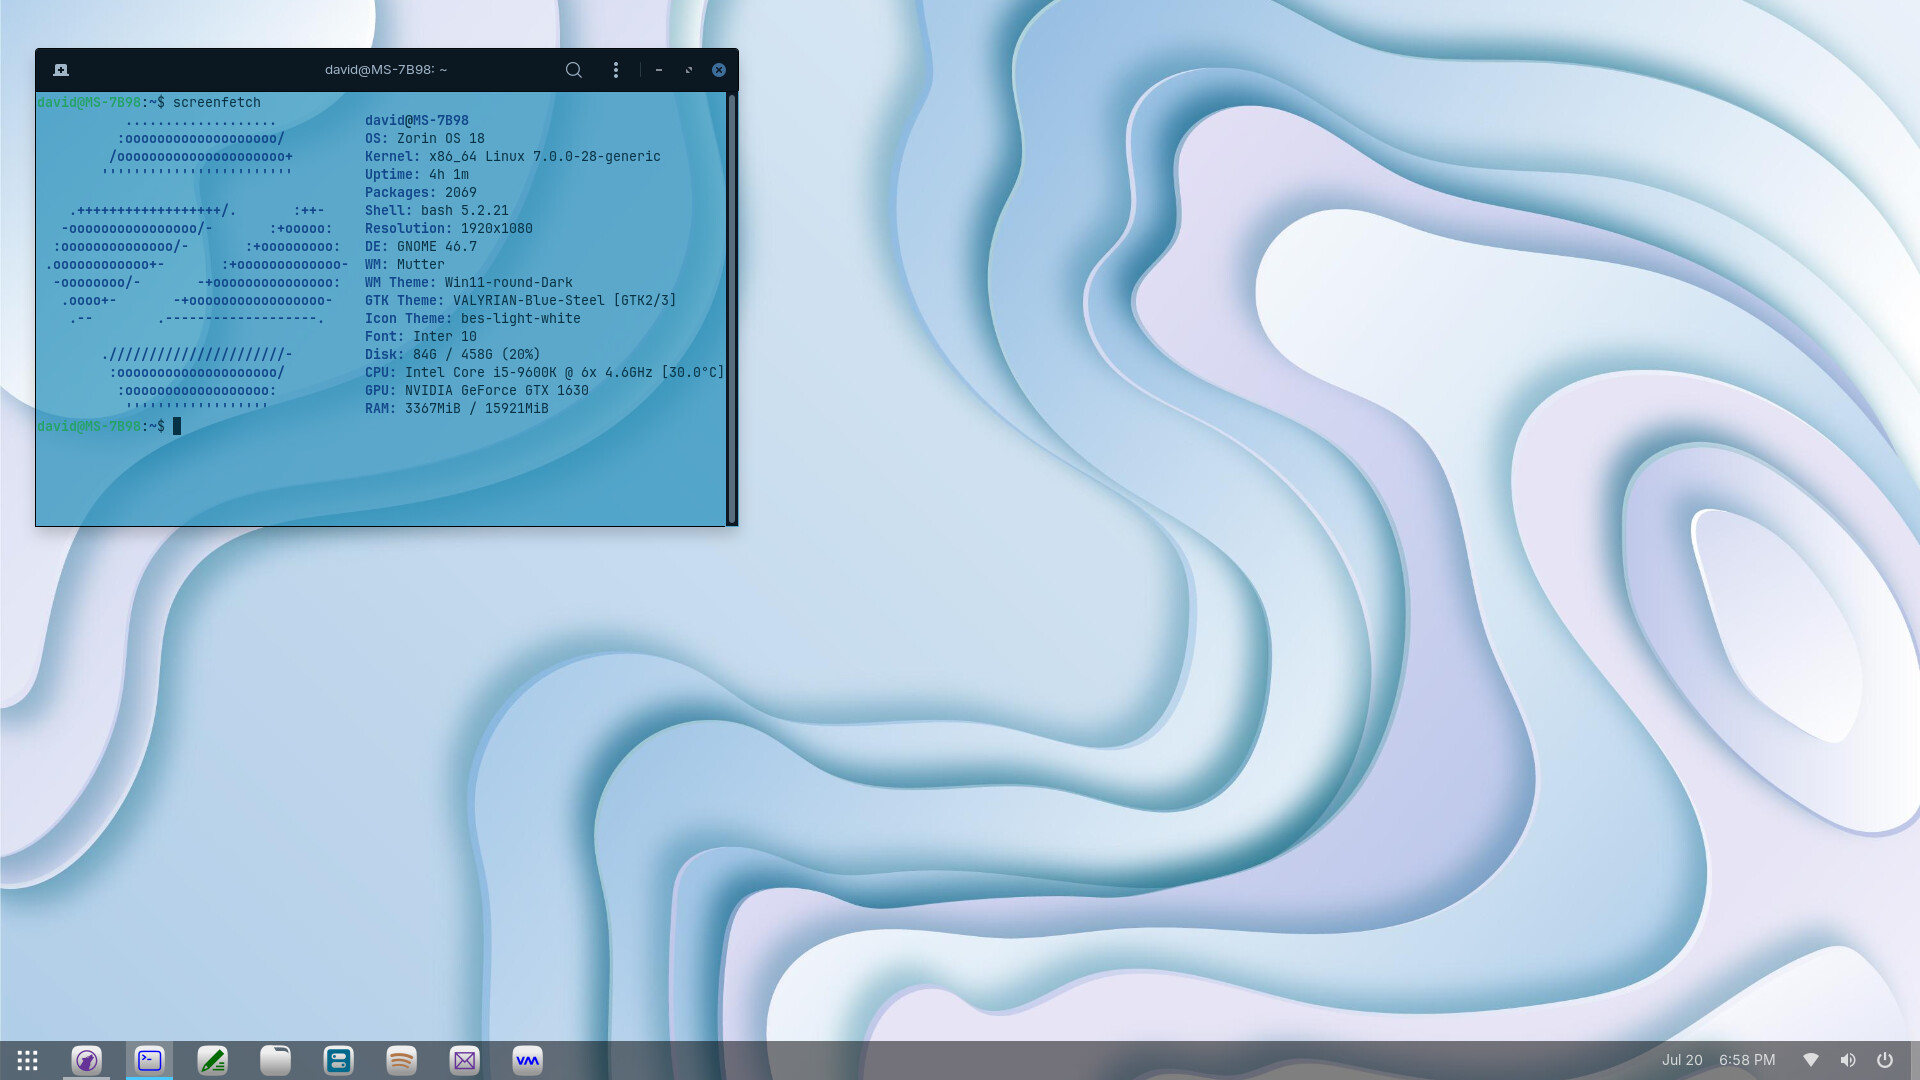Click the david@MS-7B98 header in screenfetch output
This screenshot has width=1920, height=1080.
[x=417, y=121]
